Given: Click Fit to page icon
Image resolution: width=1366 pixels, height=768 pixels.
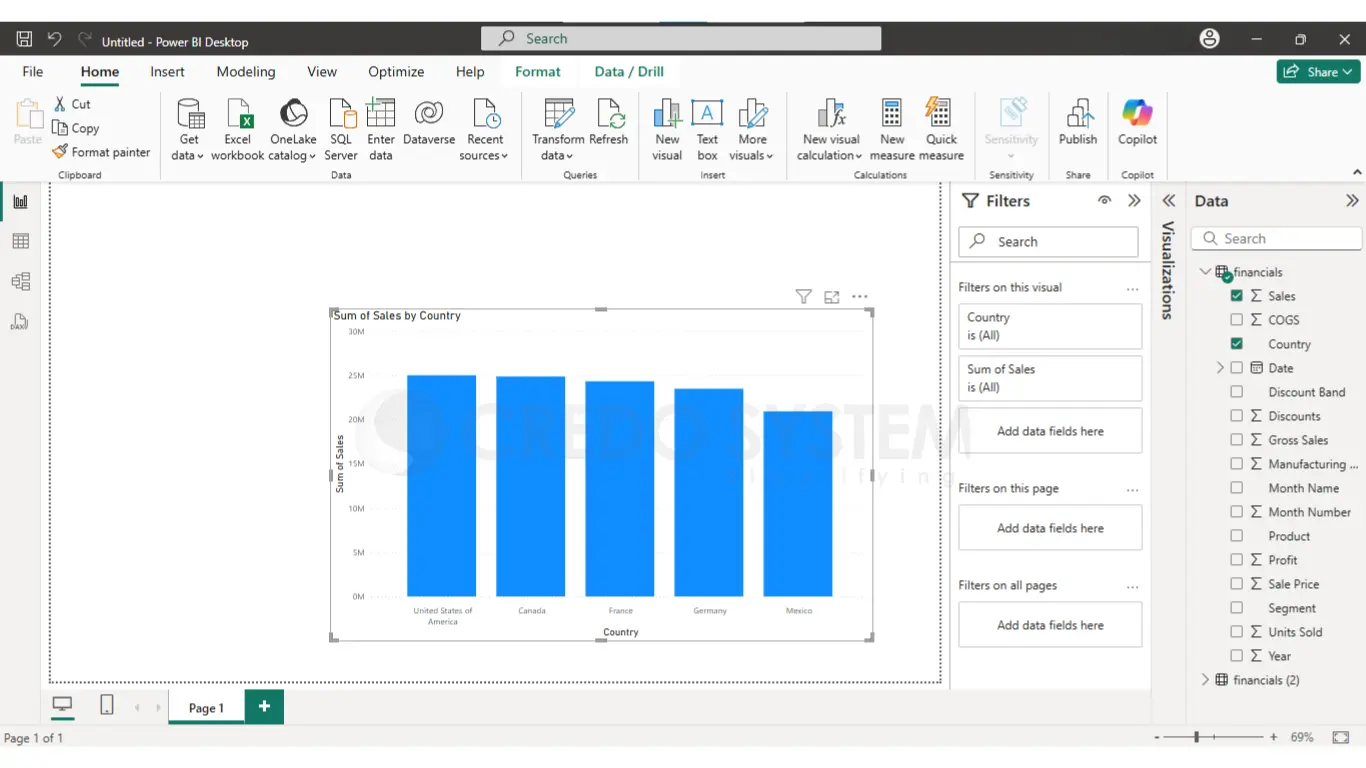Looking at the screenshot, I should point(1341,737).
